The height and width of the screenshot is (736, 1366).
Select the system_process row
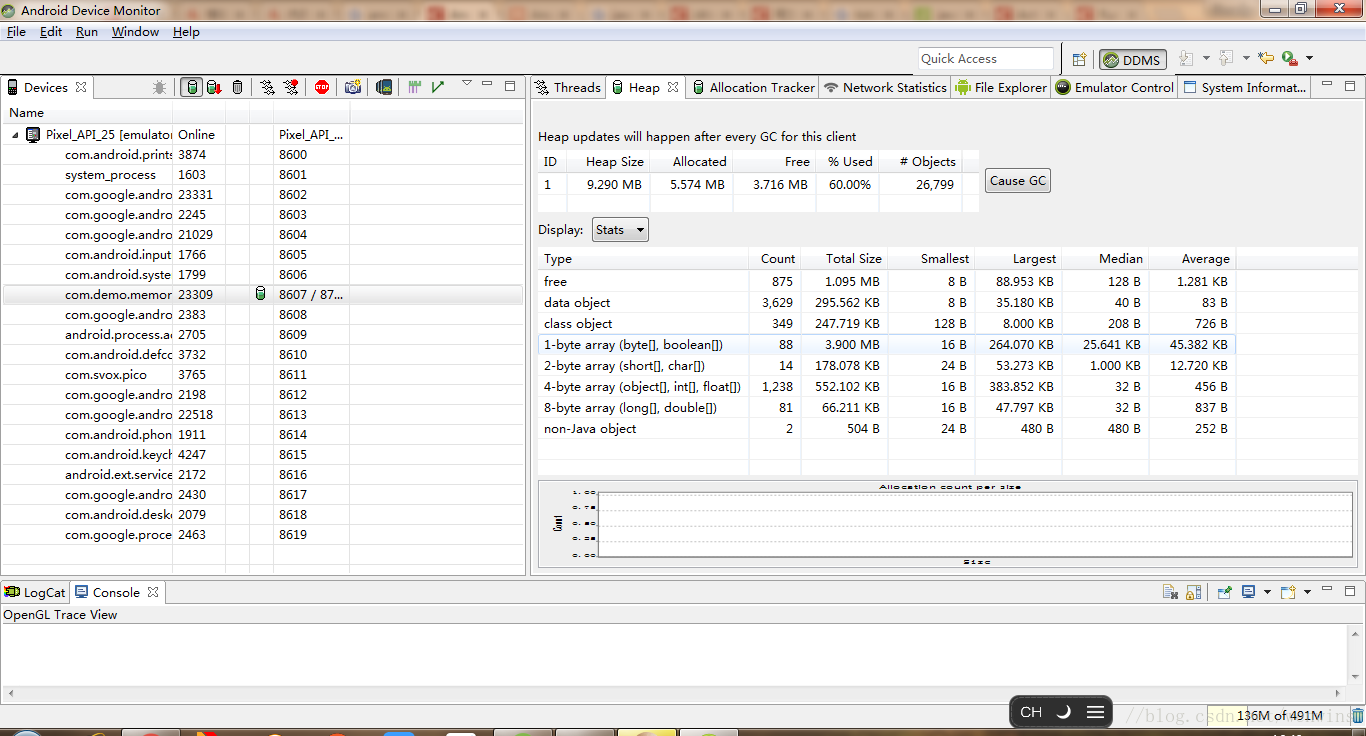pos(262,175)
